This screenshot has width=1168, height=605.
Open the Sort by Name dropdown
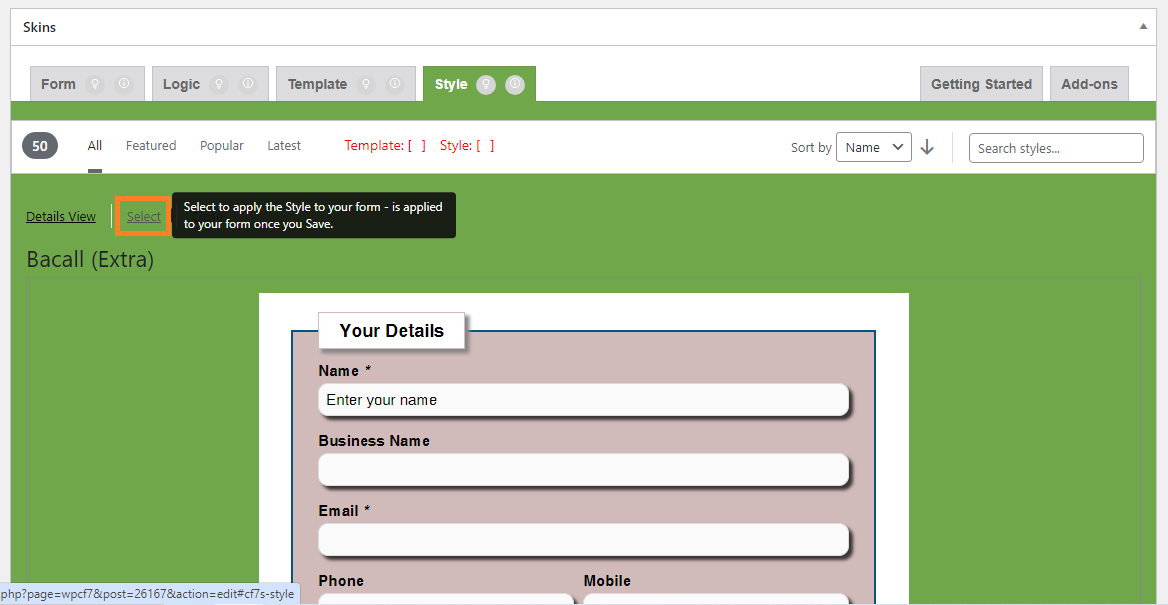click(873, 148)
